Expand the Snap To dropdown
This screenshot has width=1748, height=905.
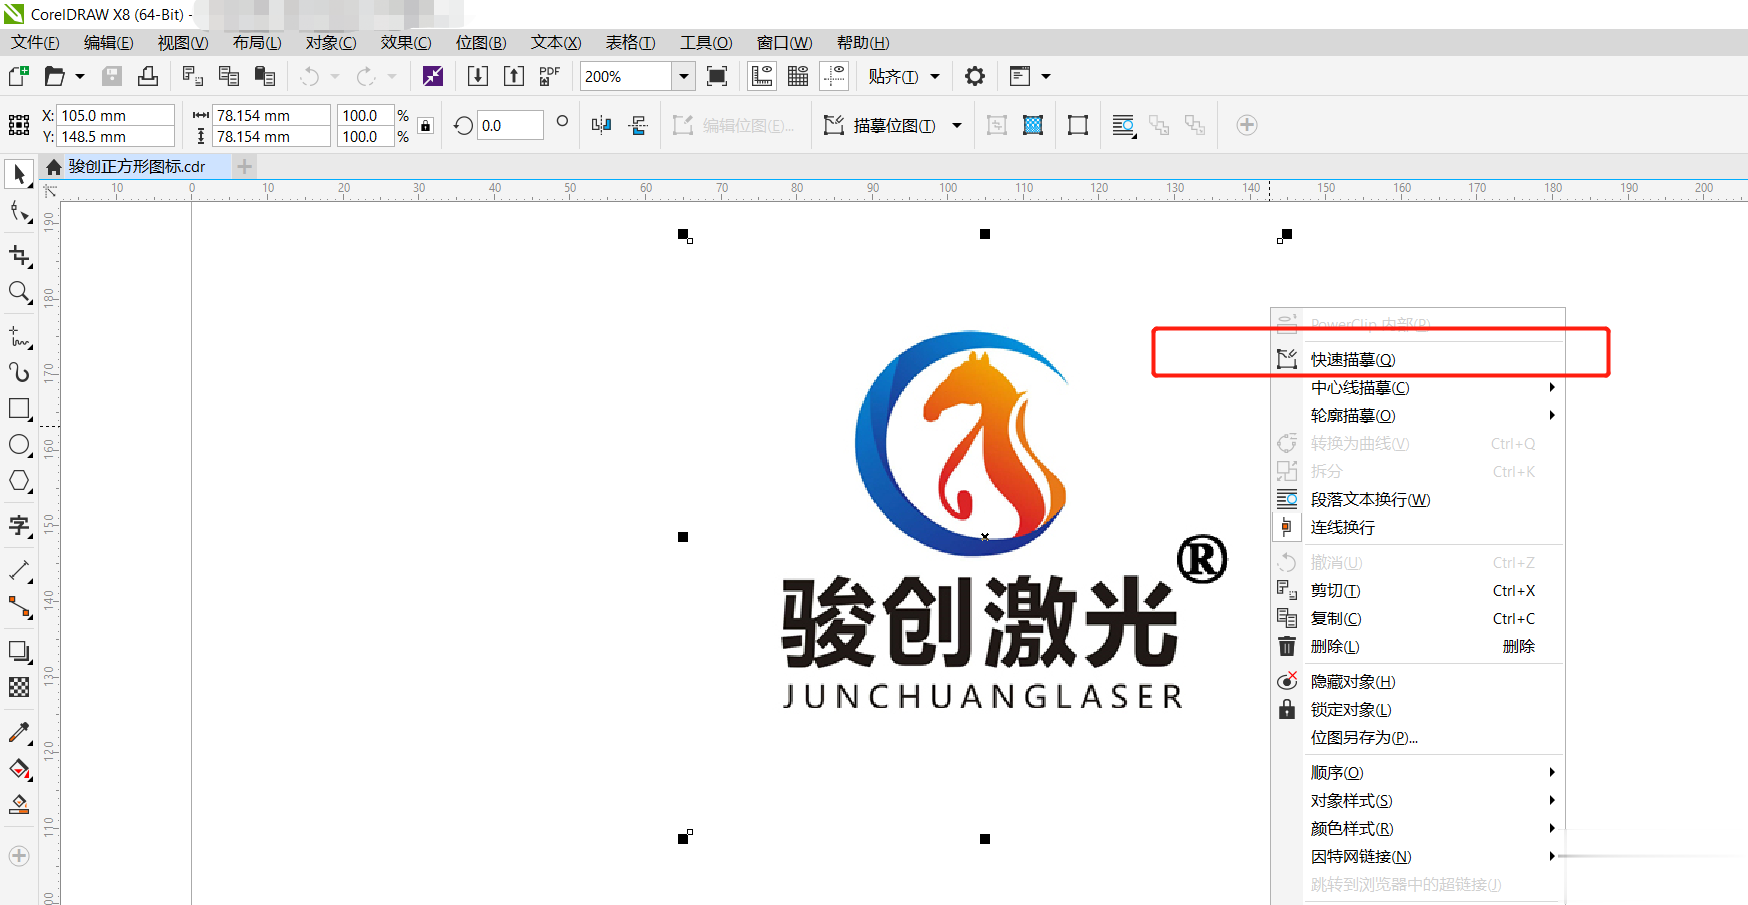(935, 76)
